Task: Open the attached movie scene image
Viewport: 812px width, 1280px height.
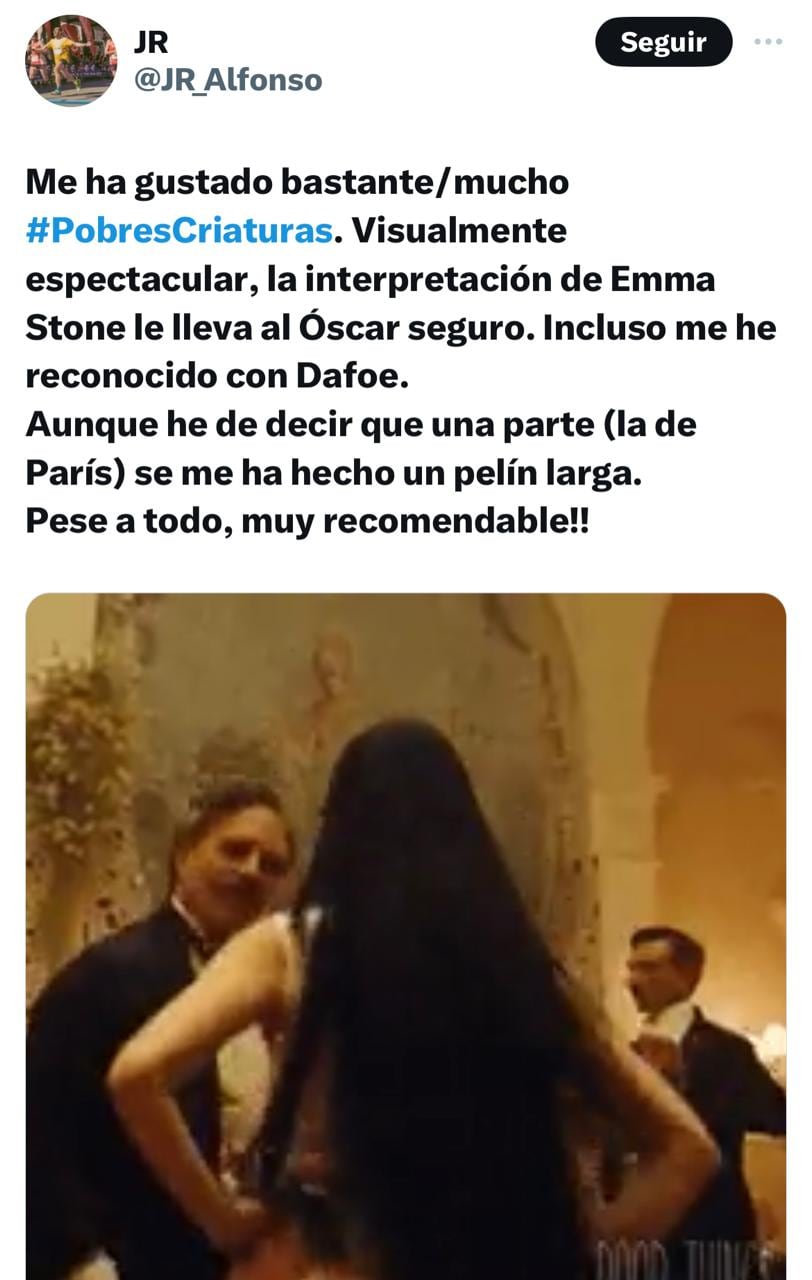Action: pos(406,936)
